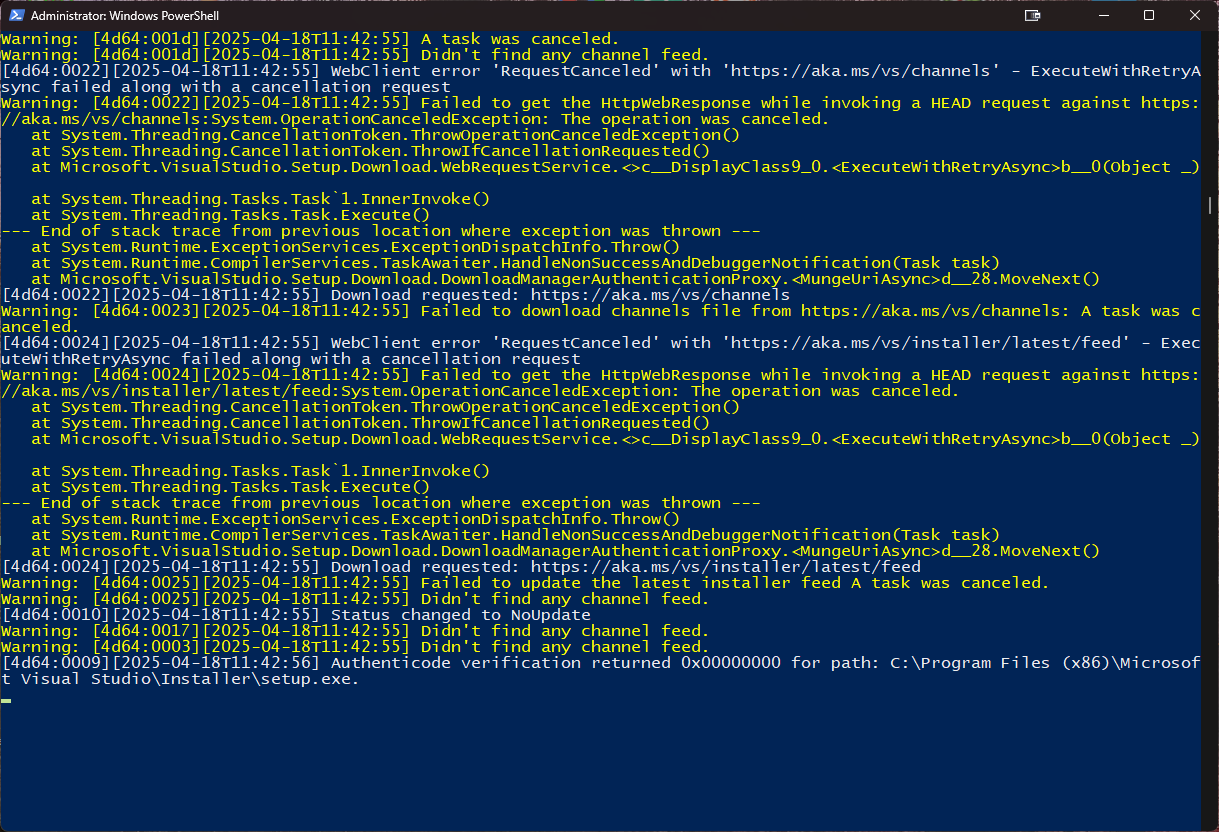
Task: Maximize the PowerShell window
Action: [1149, 16]
